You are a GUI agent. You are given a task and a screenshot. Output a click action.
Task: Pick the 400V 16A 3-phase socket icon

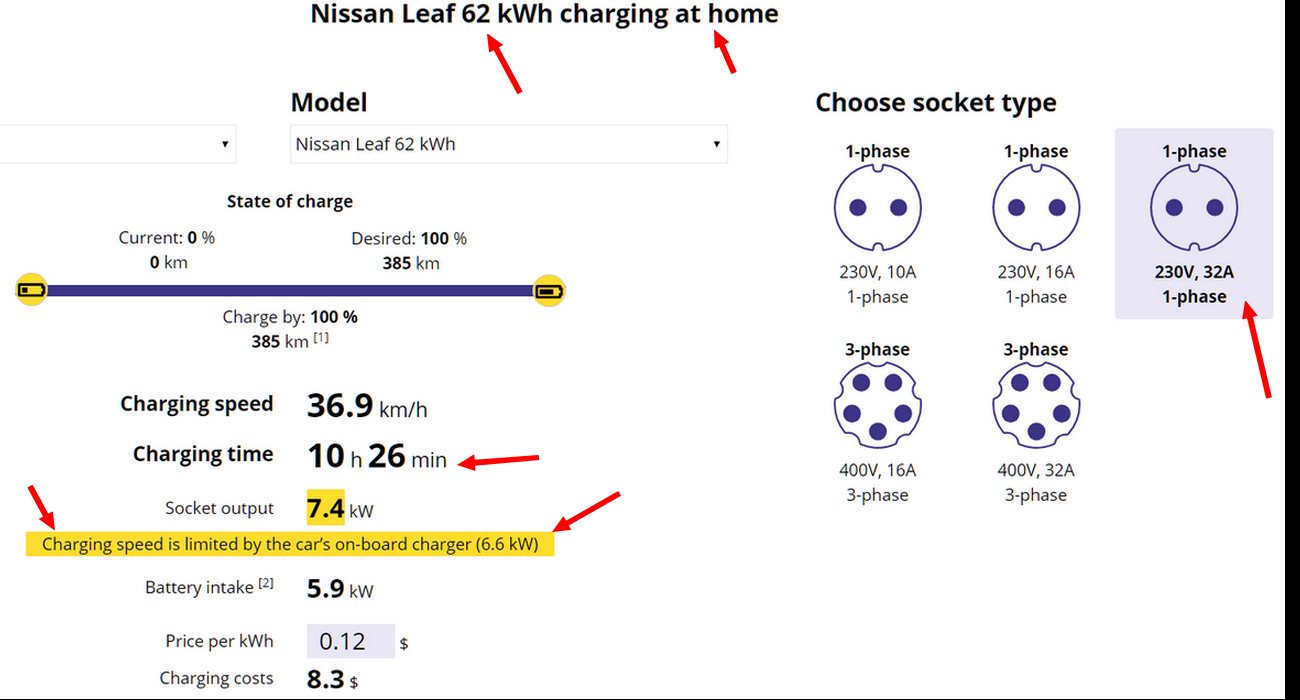pos(877,406)
